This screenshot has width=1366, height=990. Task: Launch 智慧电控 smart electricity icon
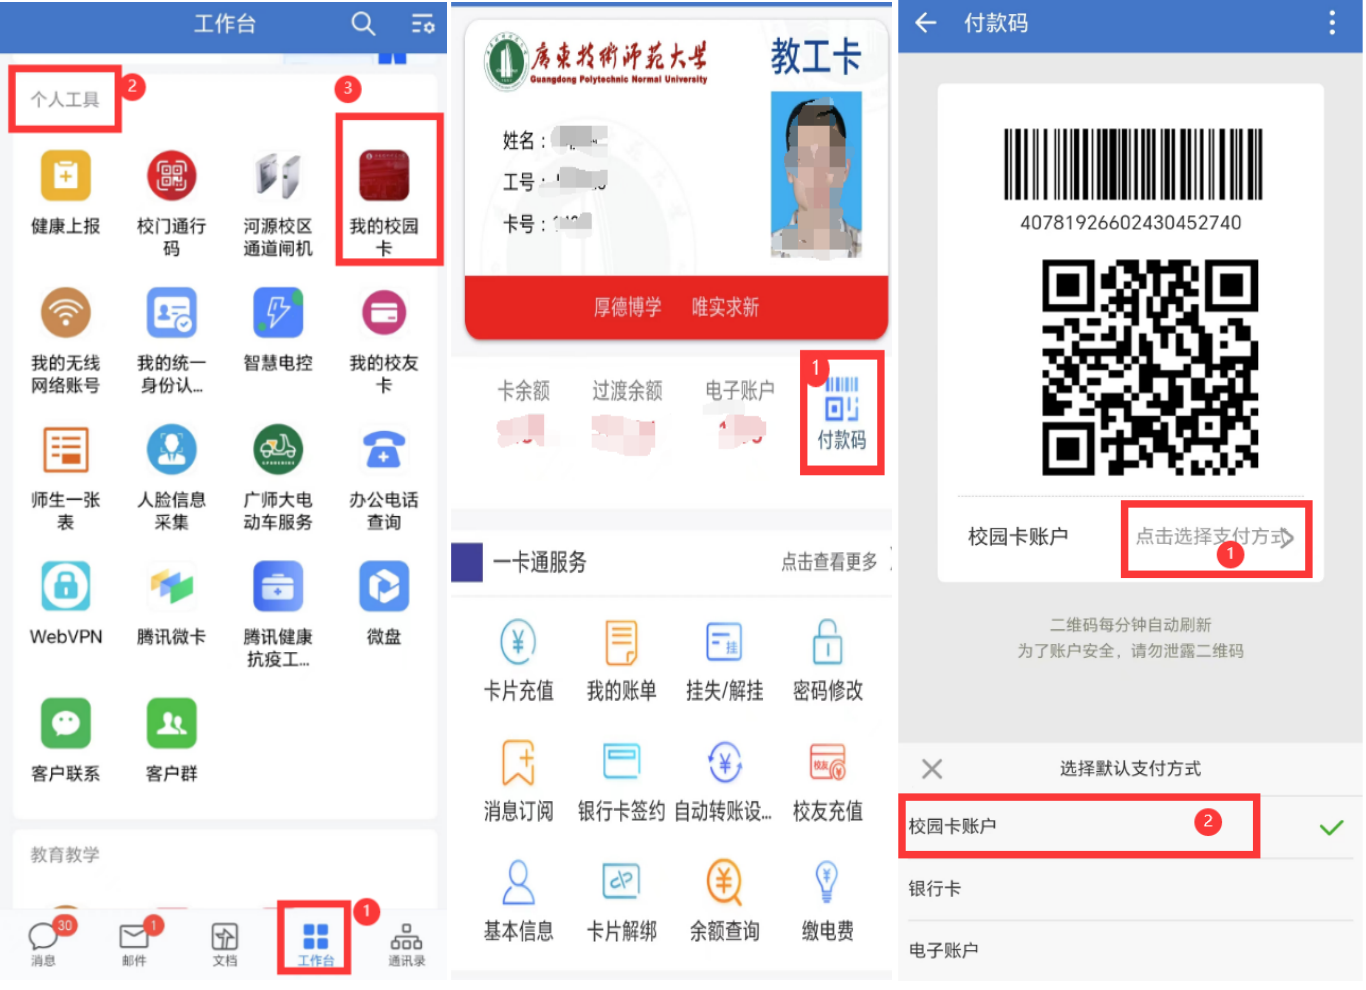coord(278,313)
